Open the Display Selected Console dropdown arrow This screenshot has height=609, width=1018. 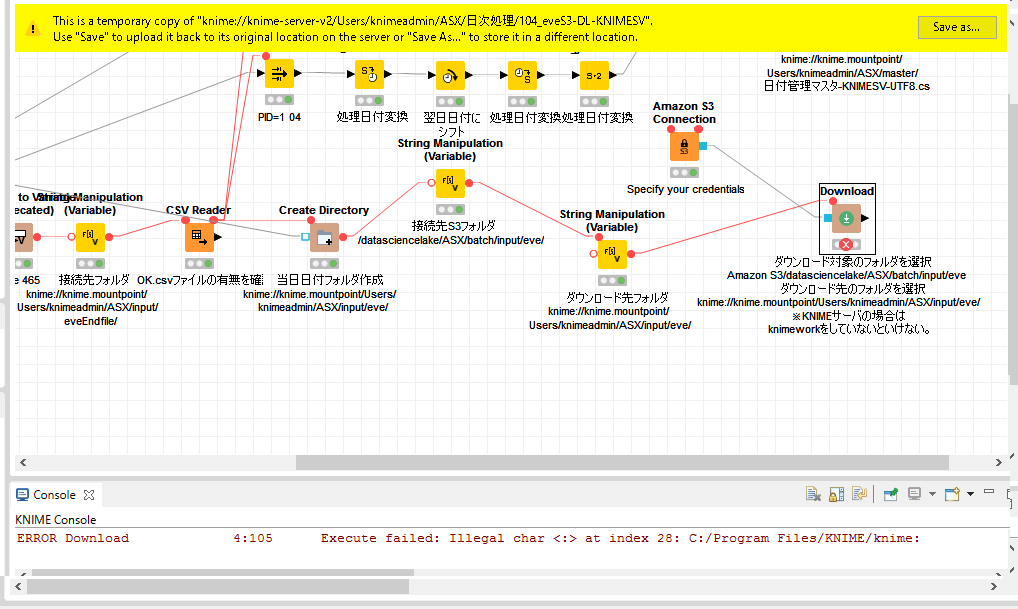point(932,494)
